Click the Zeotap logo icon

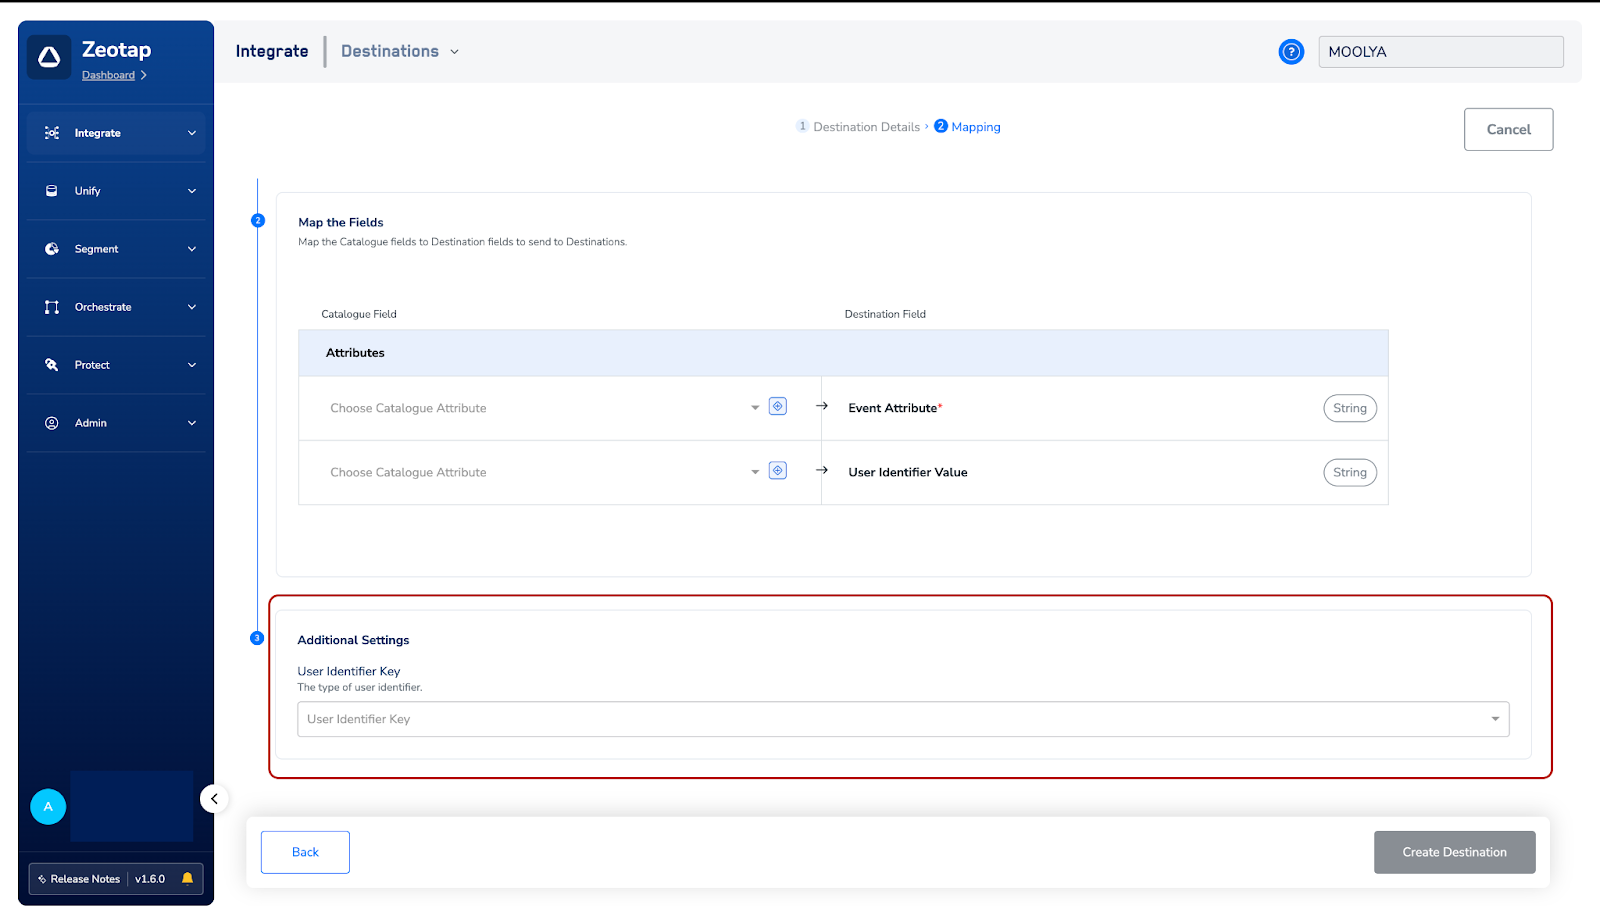coord(49,58)
